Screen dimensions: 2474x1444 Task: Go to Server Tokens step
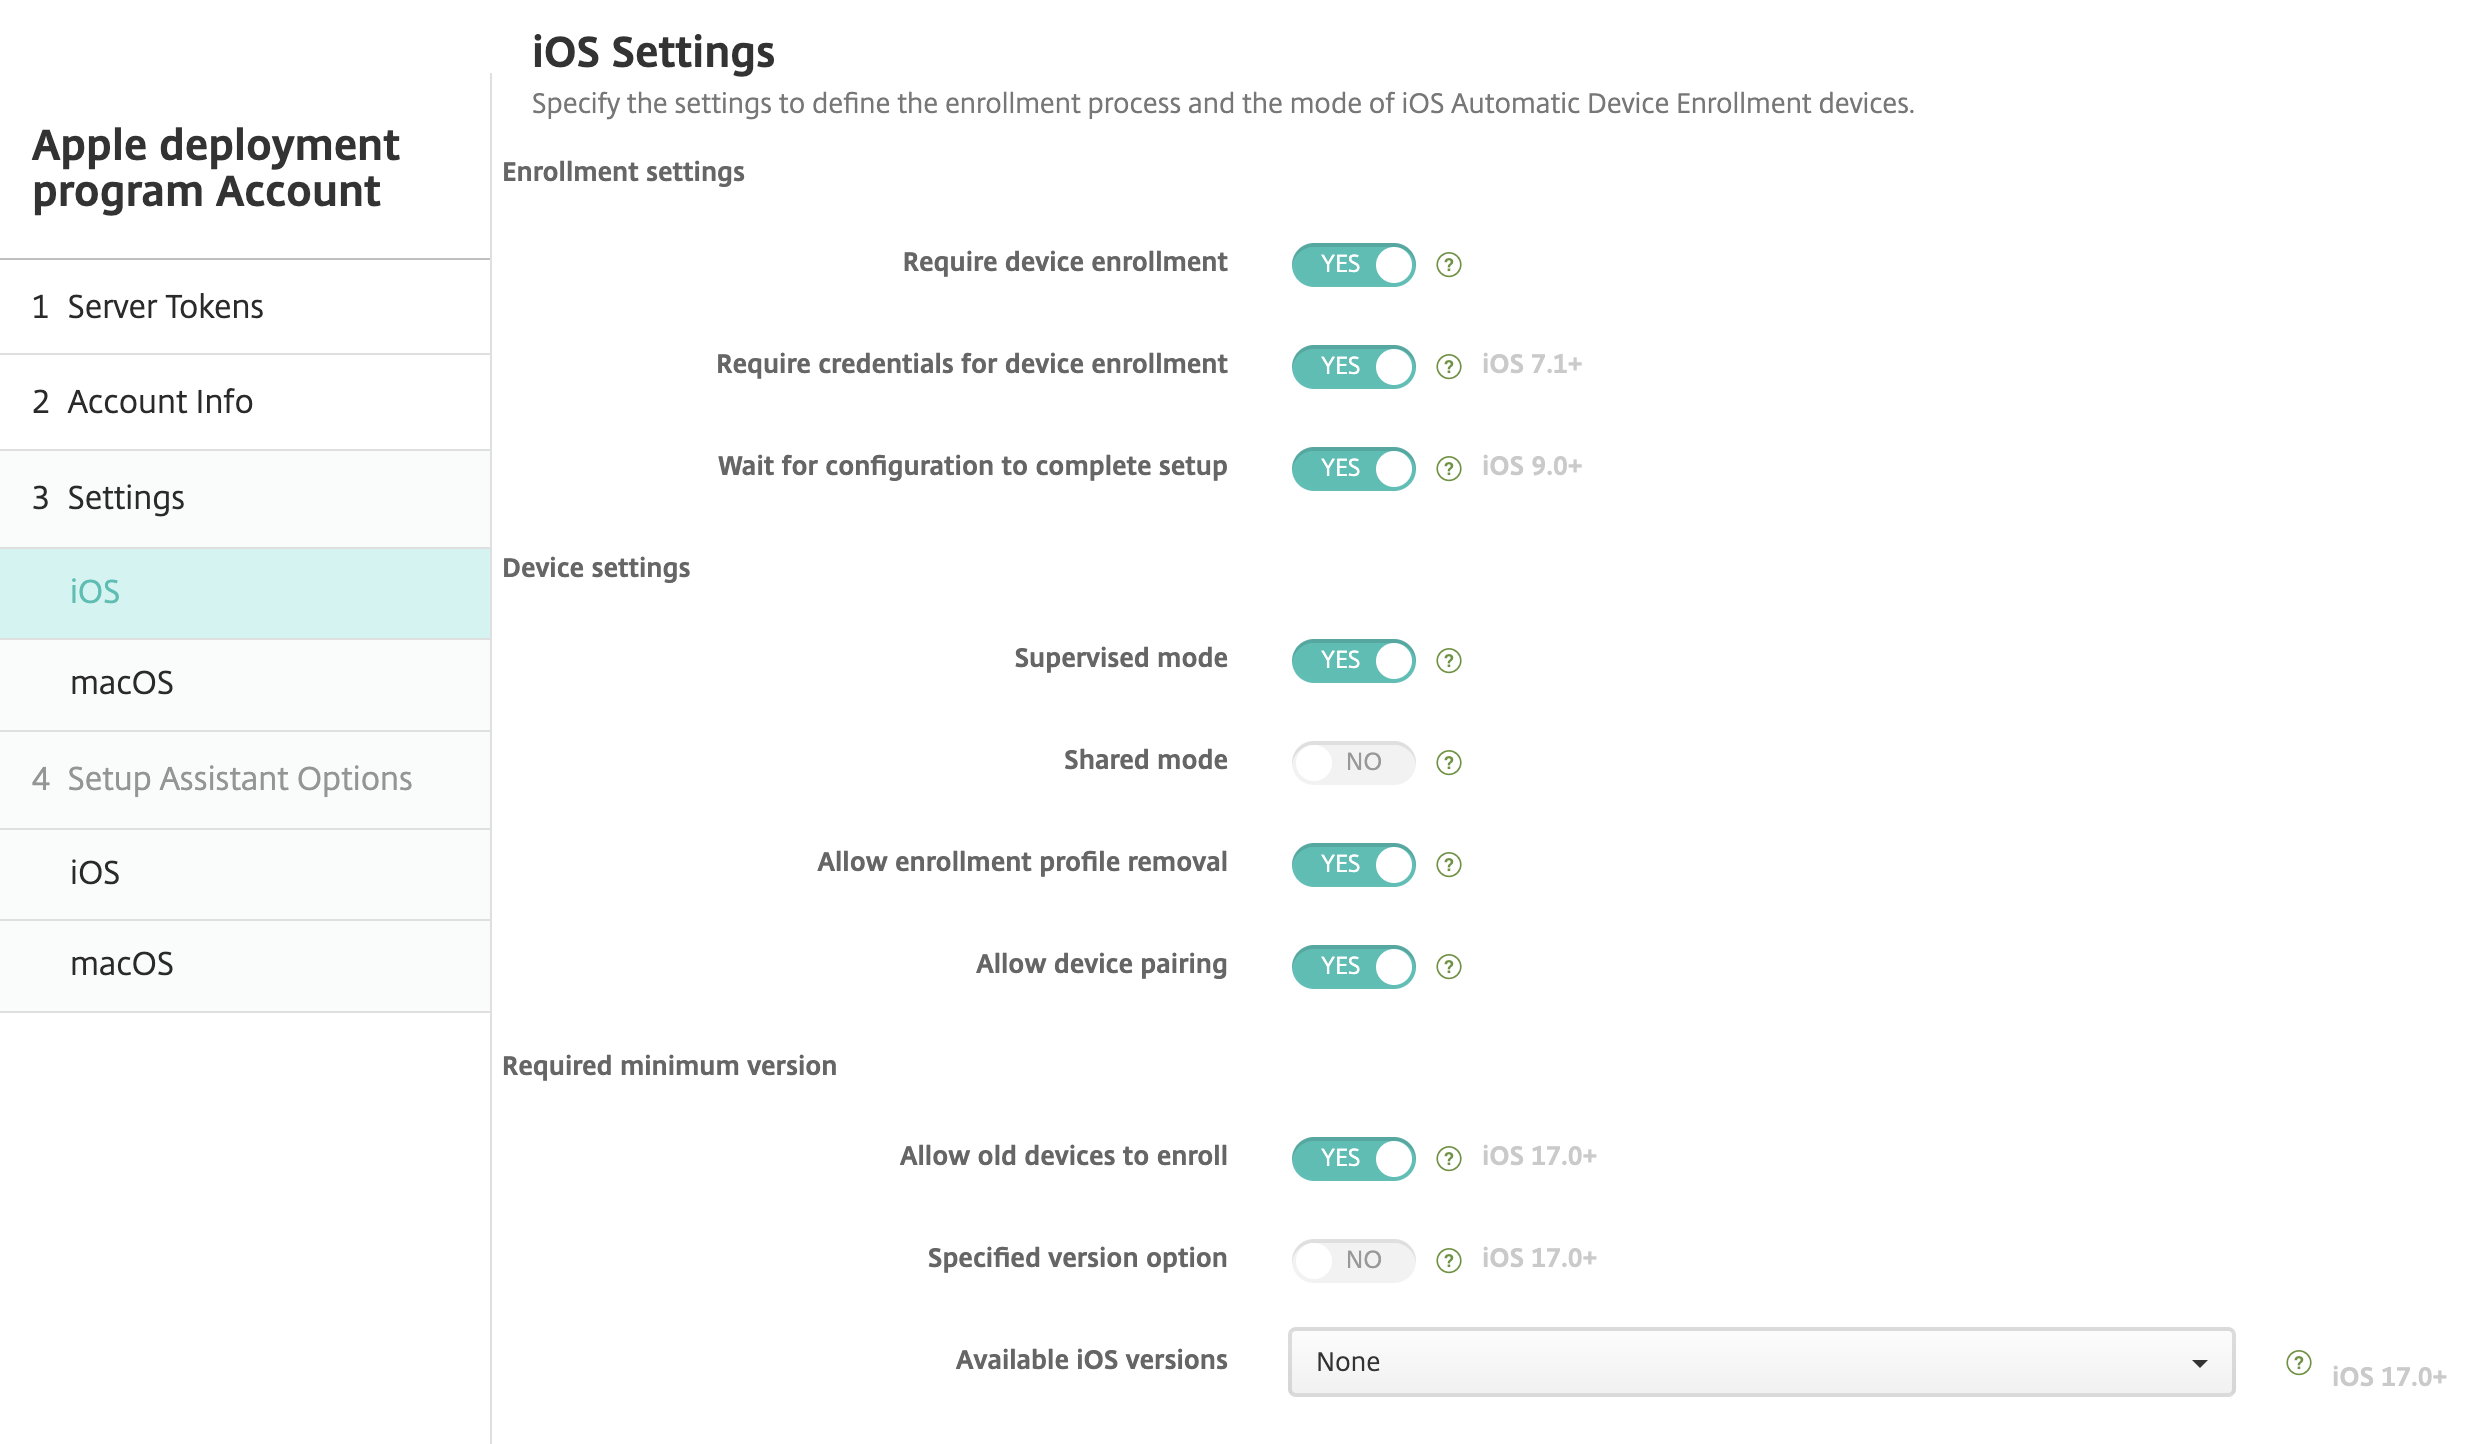pyautogui.click(x=166, y=307)
